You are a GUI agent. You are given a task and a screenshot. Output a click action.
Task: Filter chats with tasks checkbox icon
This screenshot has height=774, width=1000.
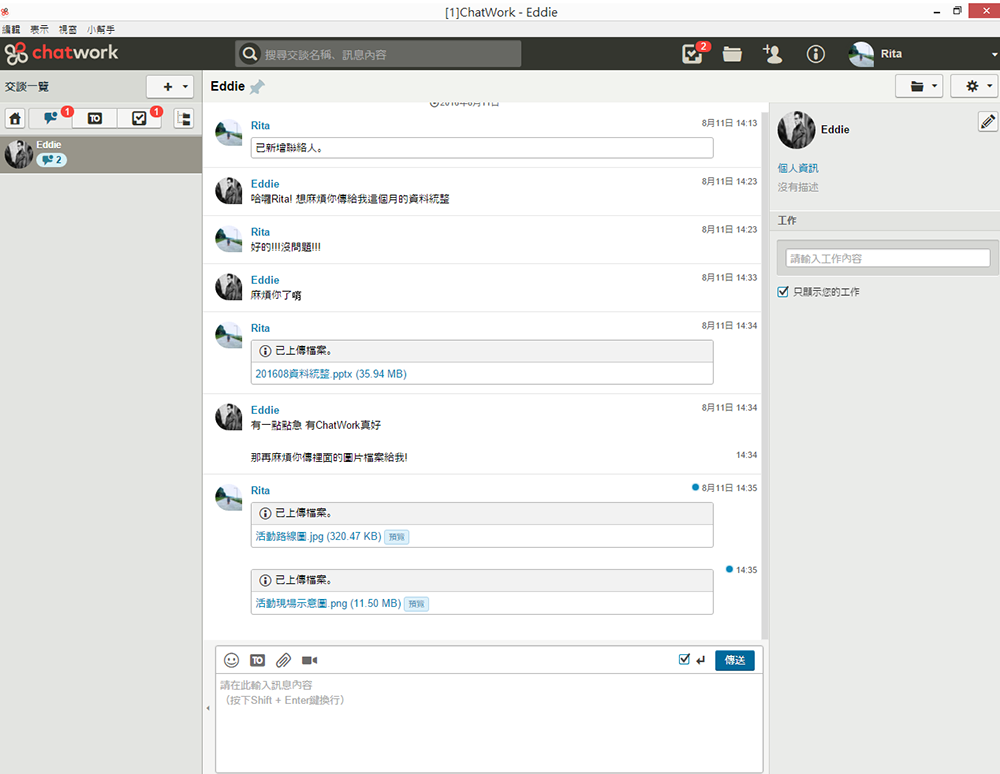click(139, 119)
